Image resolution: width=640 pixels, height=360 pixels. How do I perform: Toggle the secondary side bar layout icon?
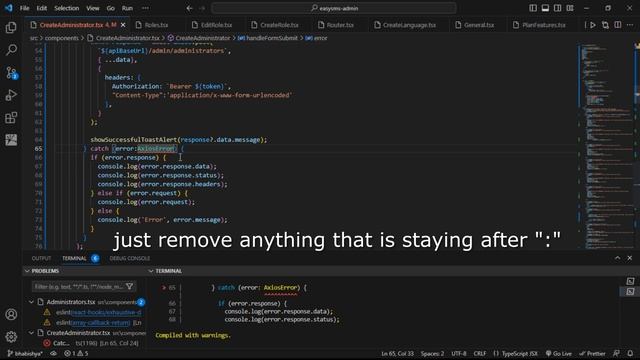coord(558,8)
